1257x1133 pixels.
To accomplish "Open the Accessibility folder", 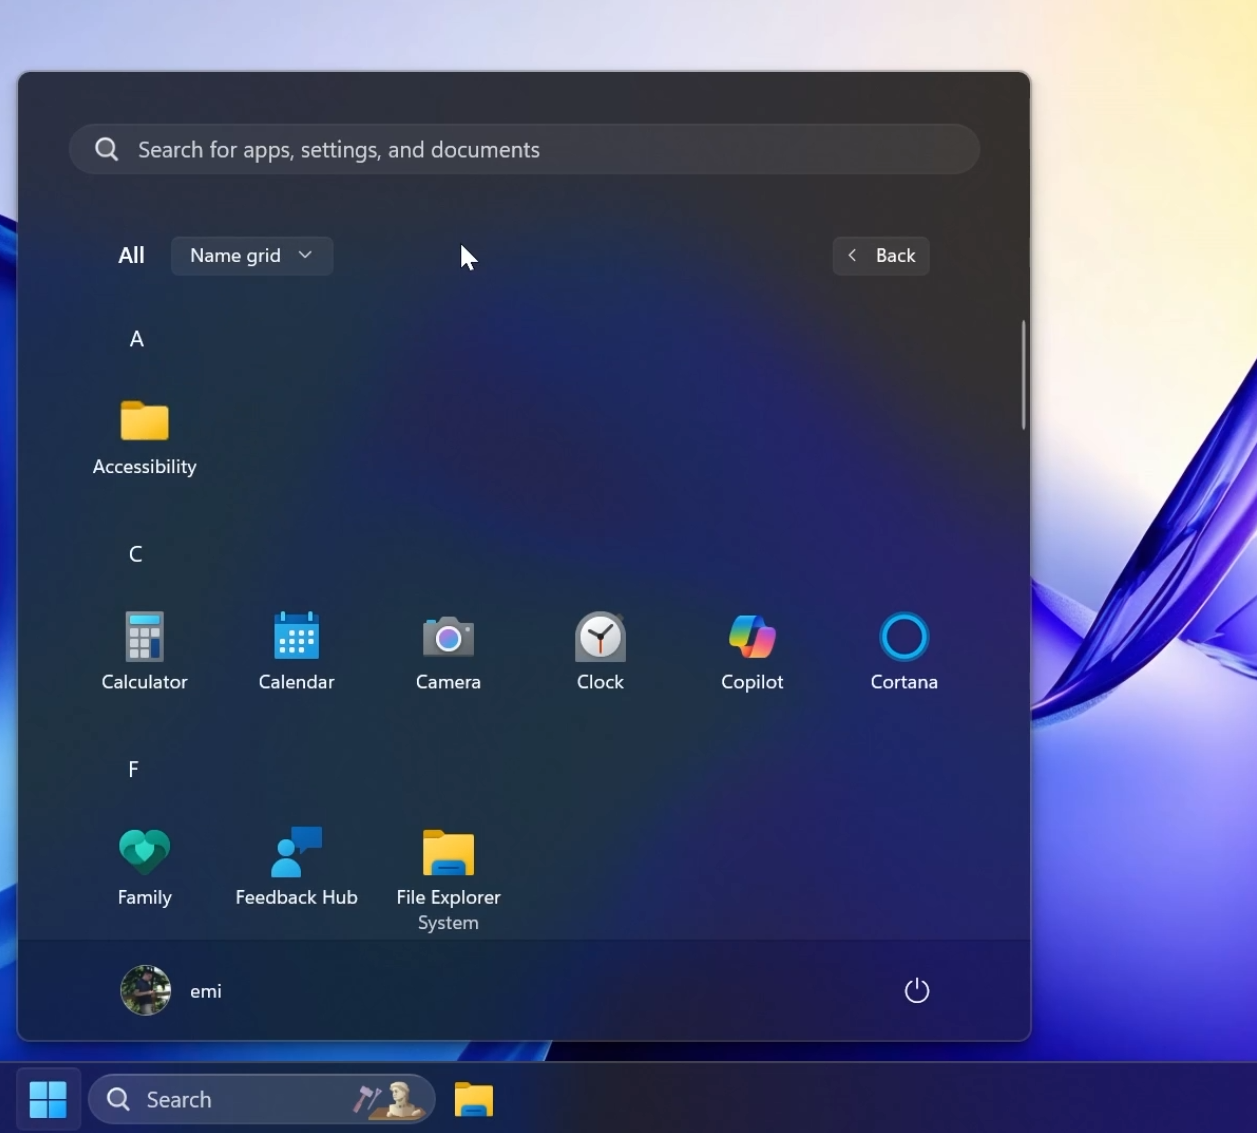I will pyautogui.click(x=144, y=435).
